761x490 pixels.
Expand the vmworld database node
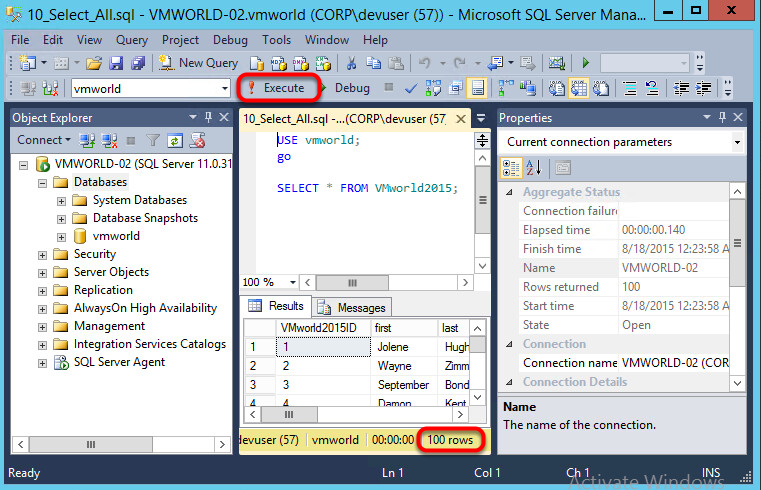click(61, 237)
